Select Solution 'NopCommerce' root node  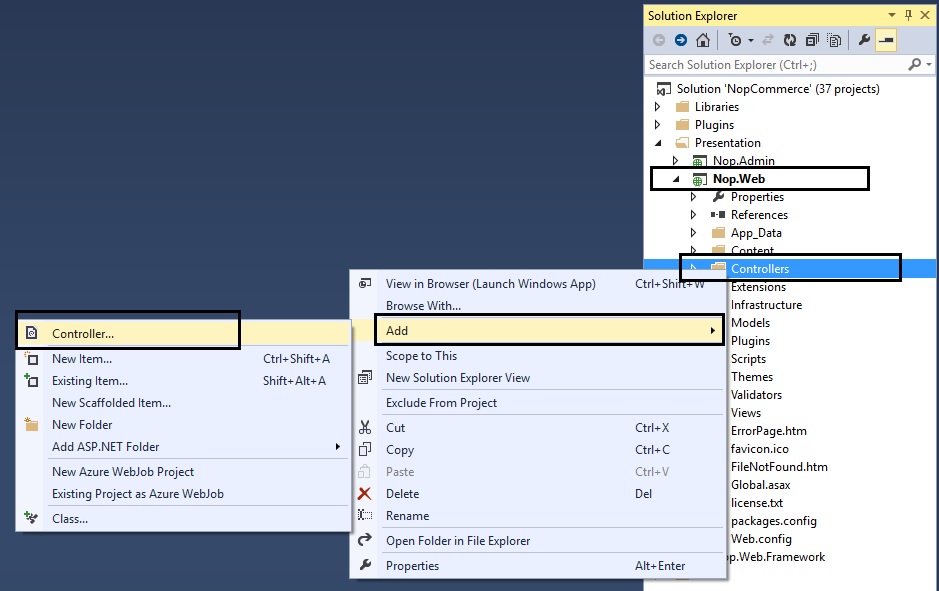[777, 89]
